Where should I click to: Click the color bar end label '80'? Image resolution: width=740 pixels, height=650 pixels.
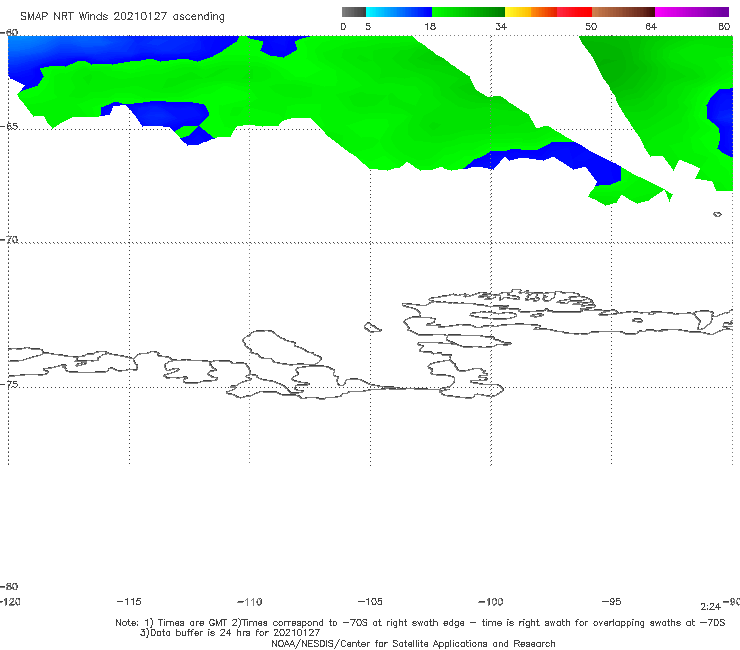724,27
